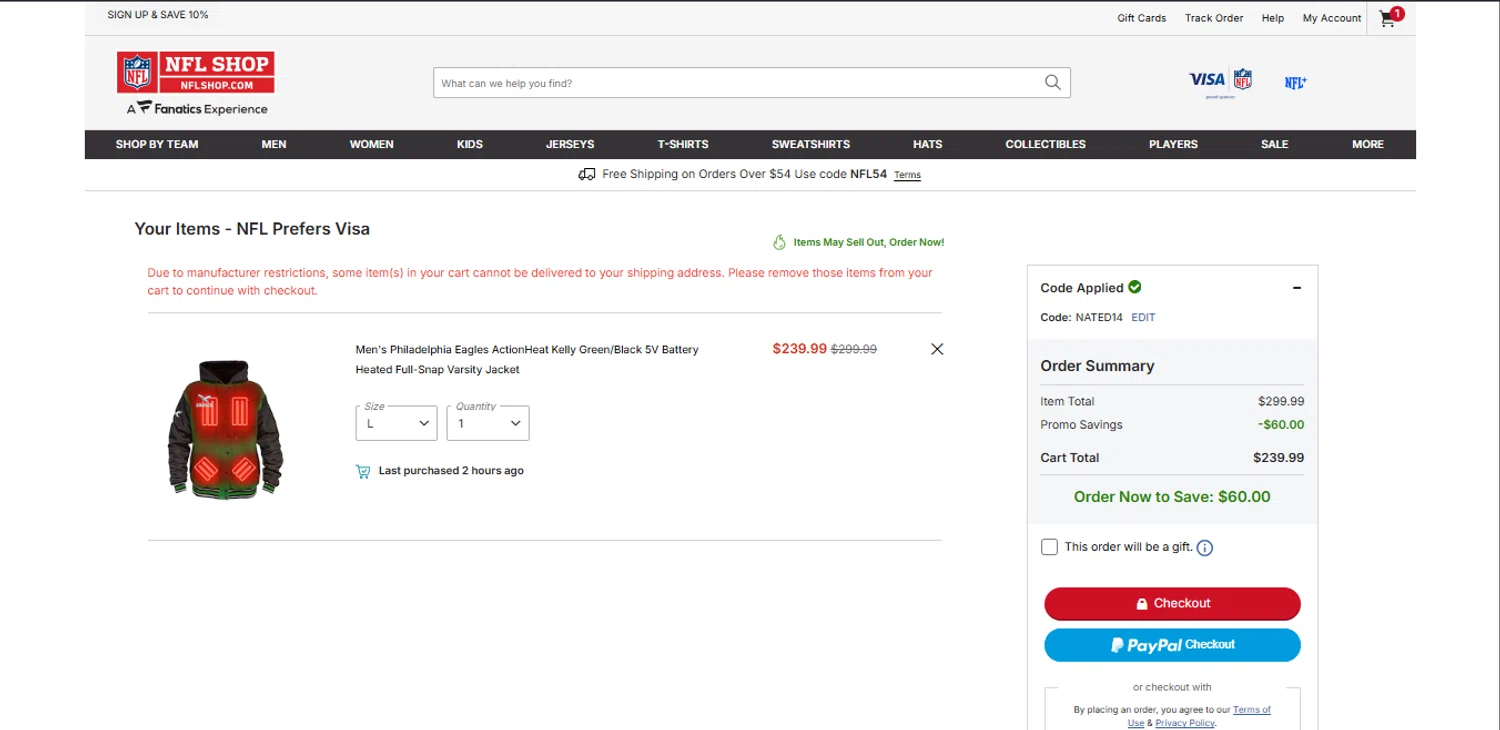1500x730 pixels.
Task: Click the last purchased cart icon
Action: click(363, 471)
